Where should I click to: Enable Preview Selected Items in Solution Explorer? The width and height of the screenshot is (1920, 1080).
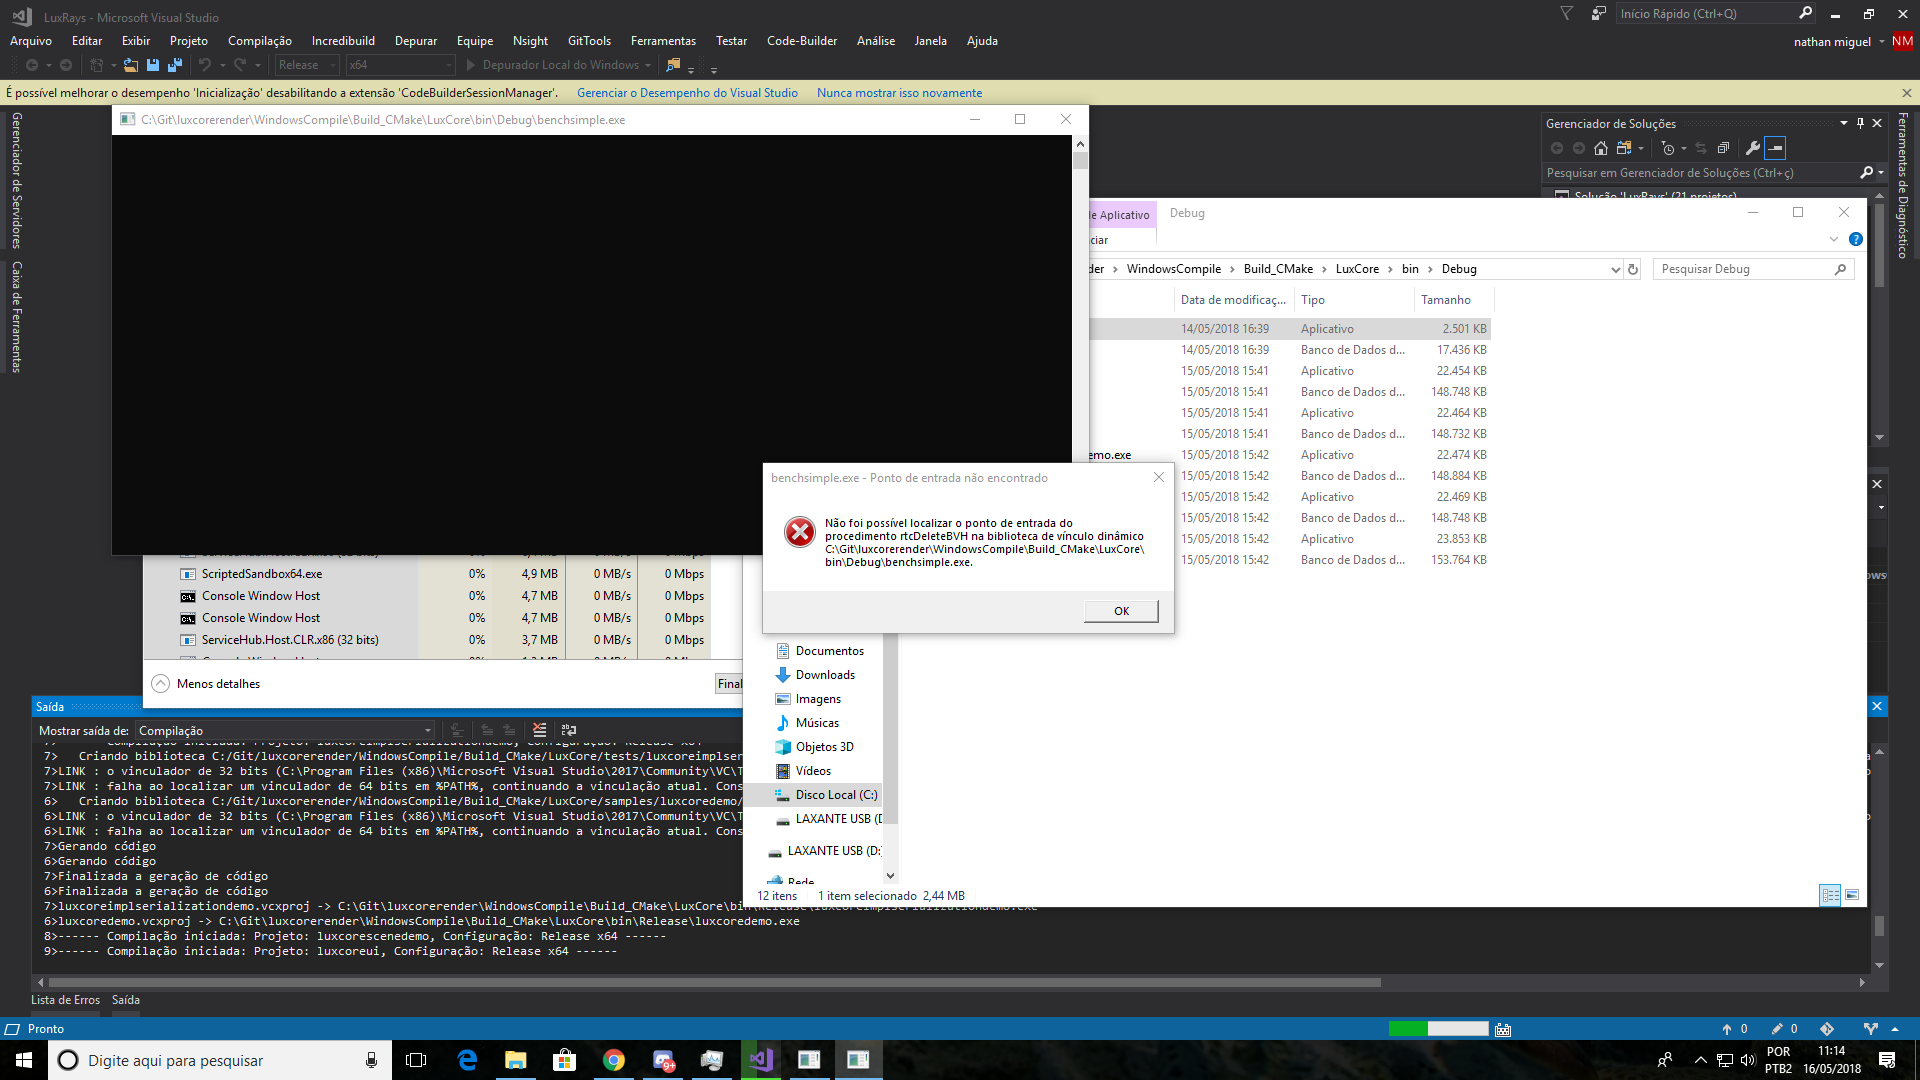coord(1775,148)
